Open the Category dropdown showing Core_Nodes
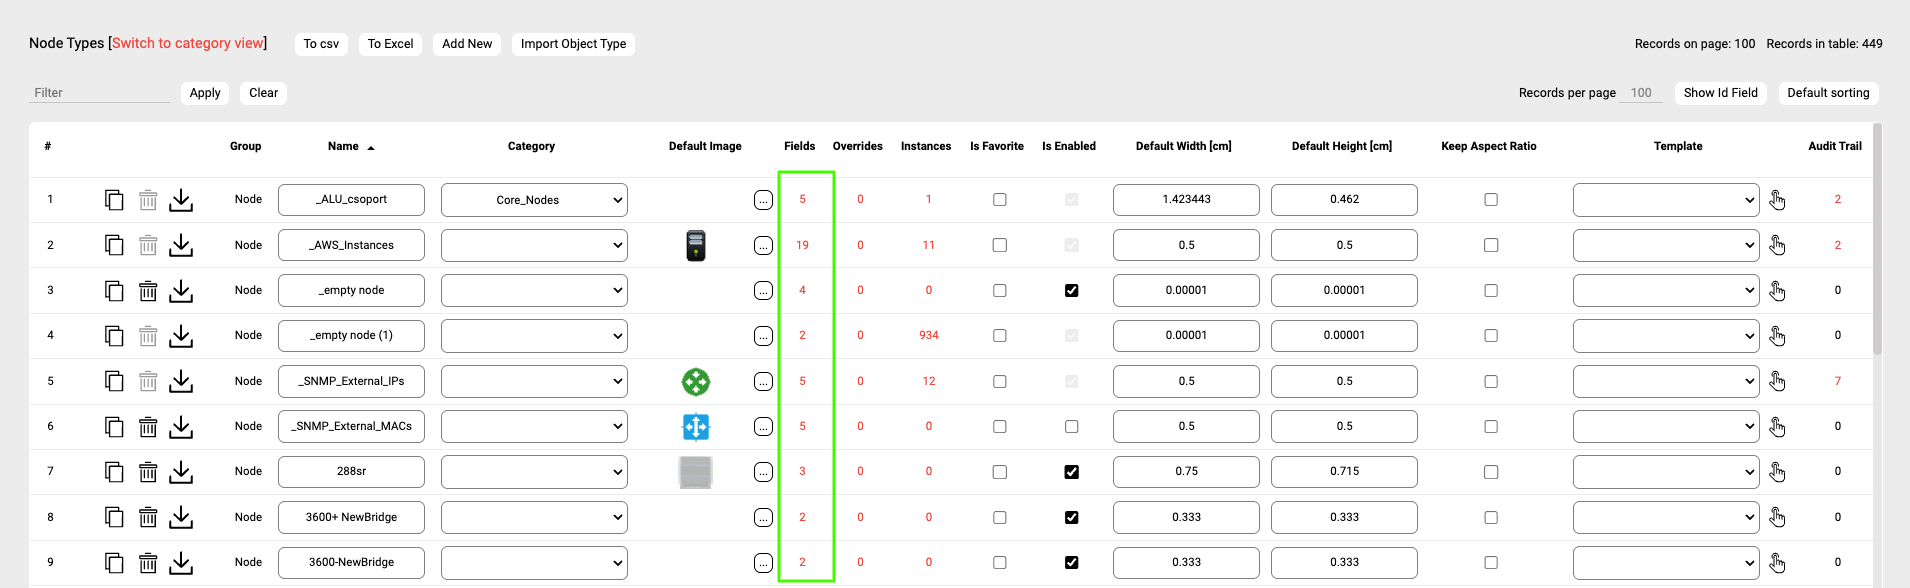This screenshot has height=588, width=1910. click(534, 200)
